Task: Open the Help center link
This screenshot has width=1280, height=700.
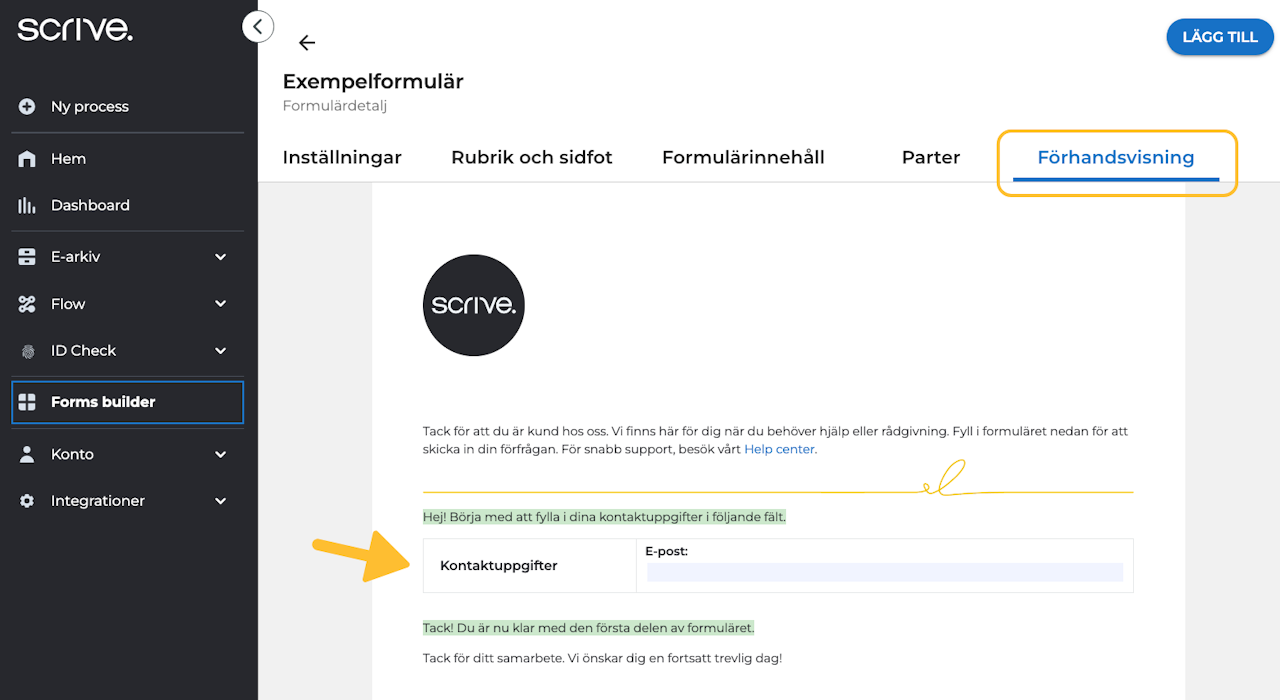Action: coord(779,450)
